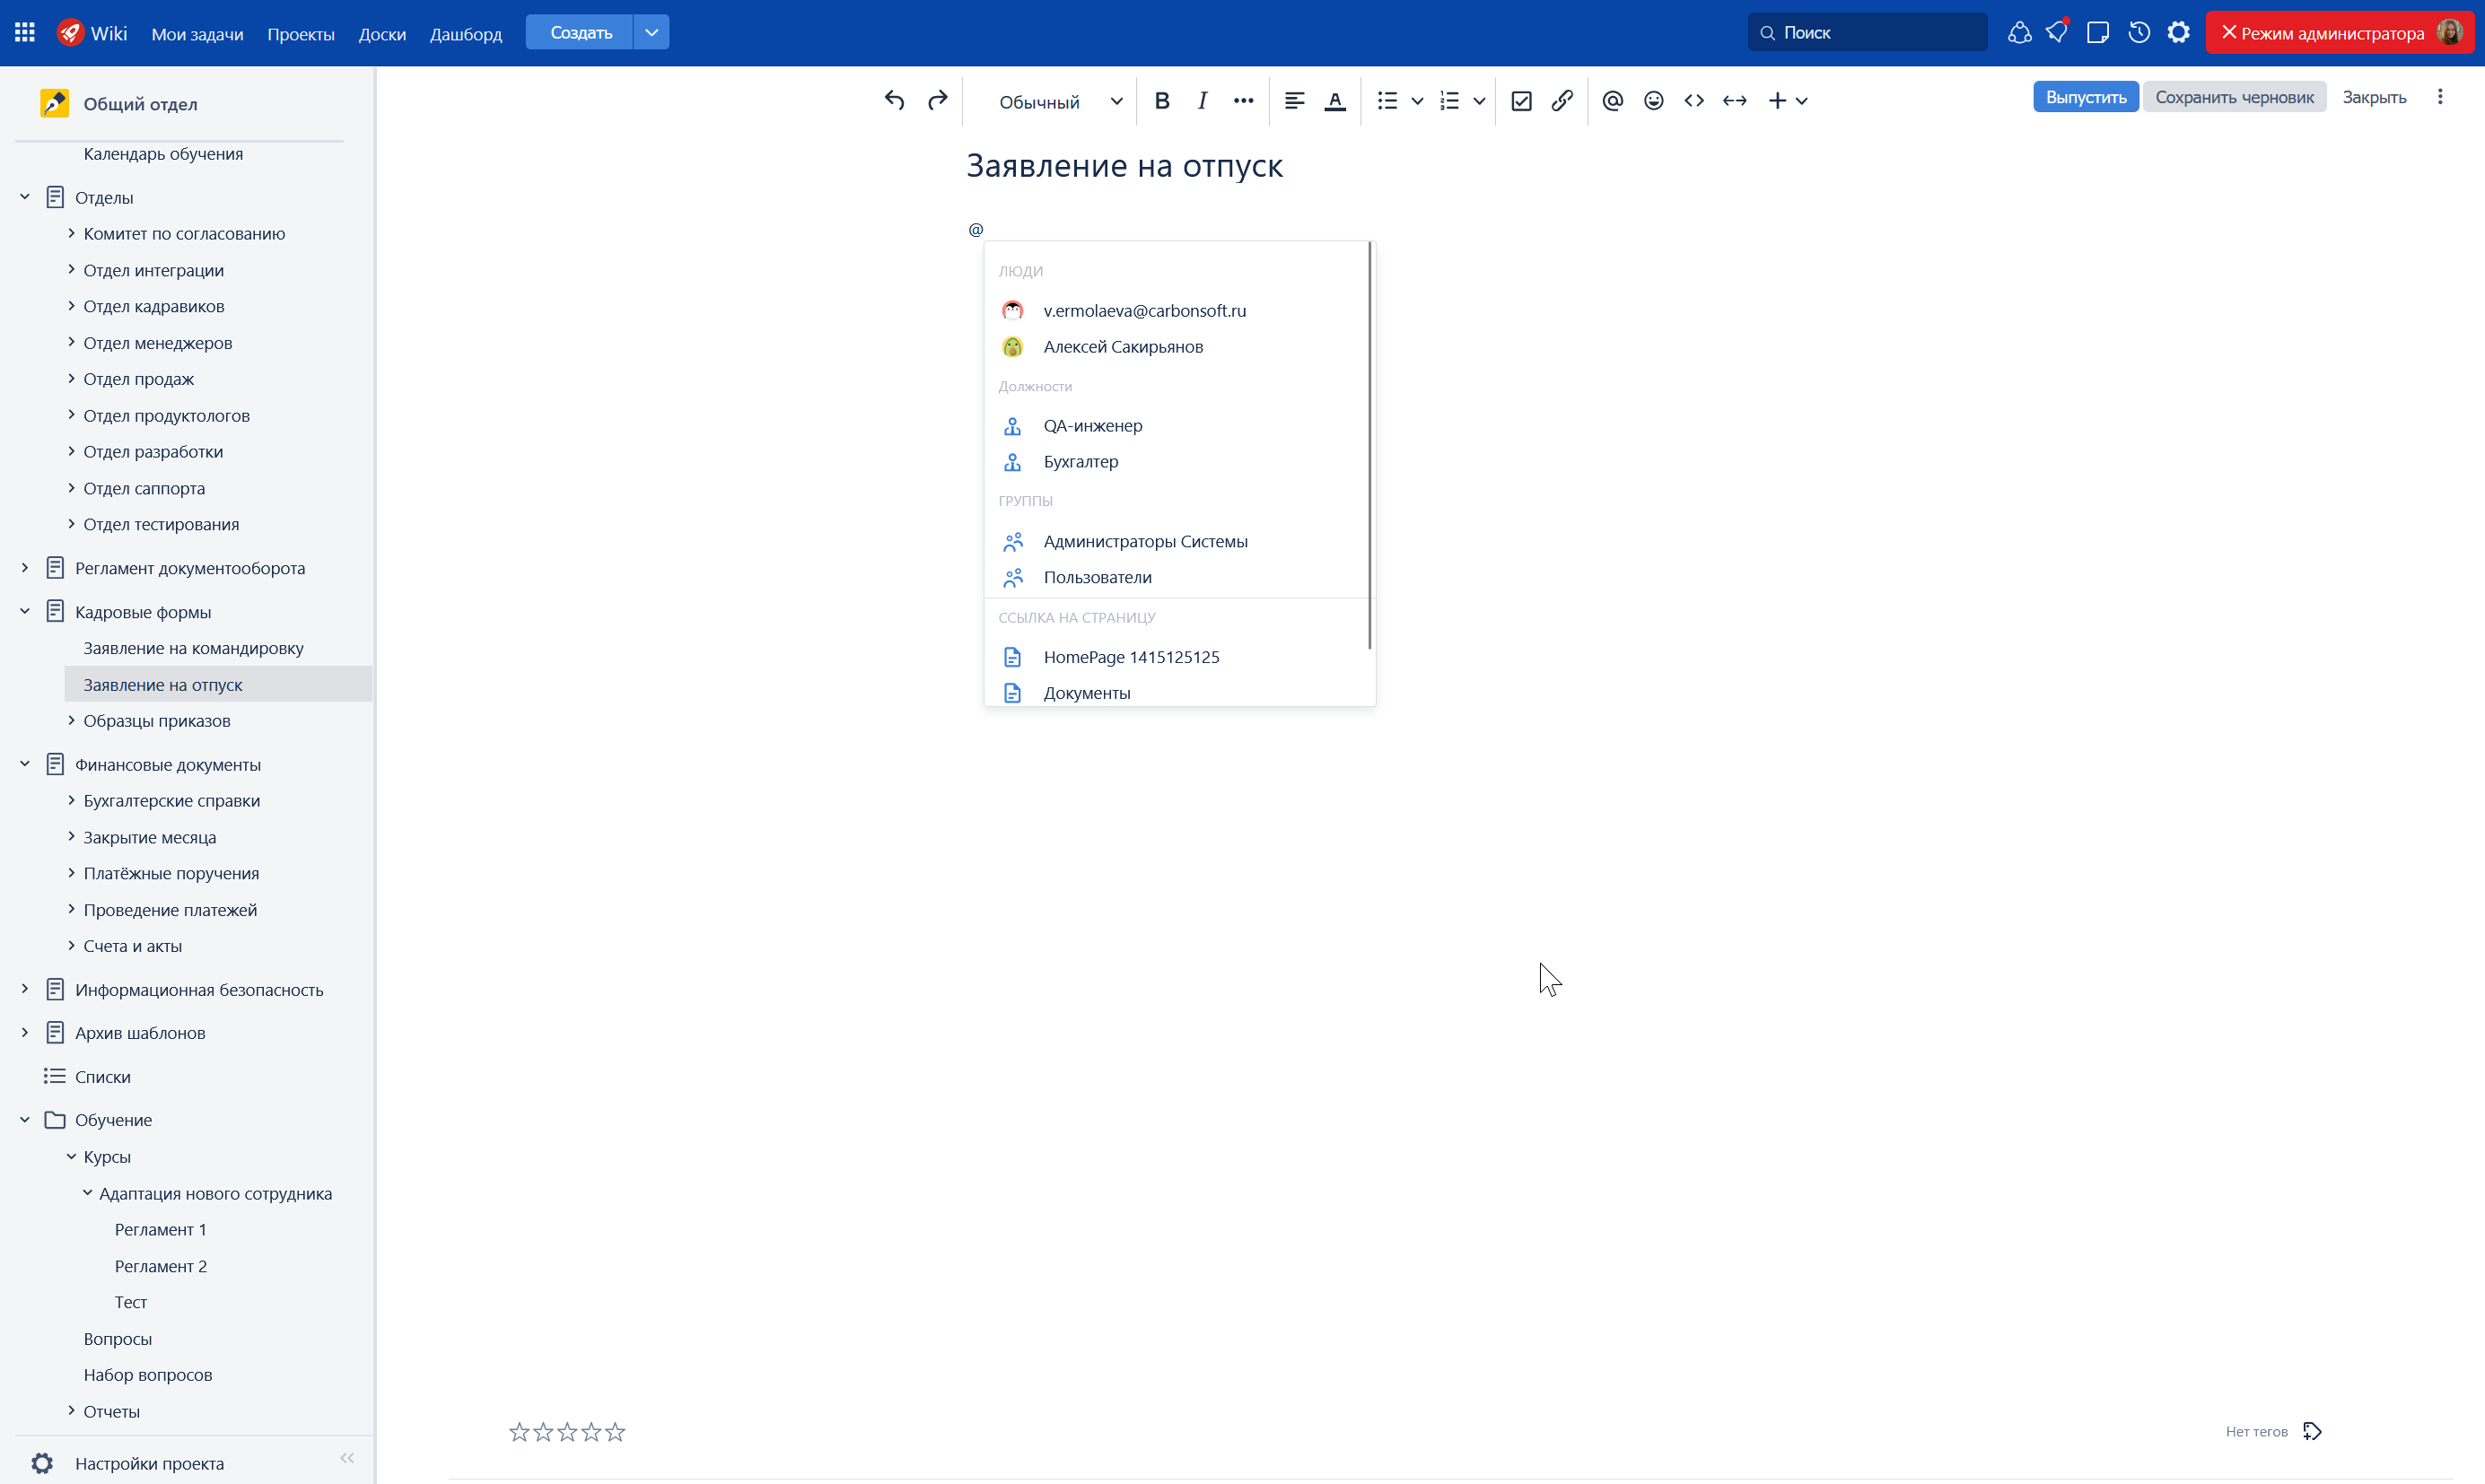Open Доски in the top navigation
The width and height of the screenshot is (2485, 1484).
[382, 33]
